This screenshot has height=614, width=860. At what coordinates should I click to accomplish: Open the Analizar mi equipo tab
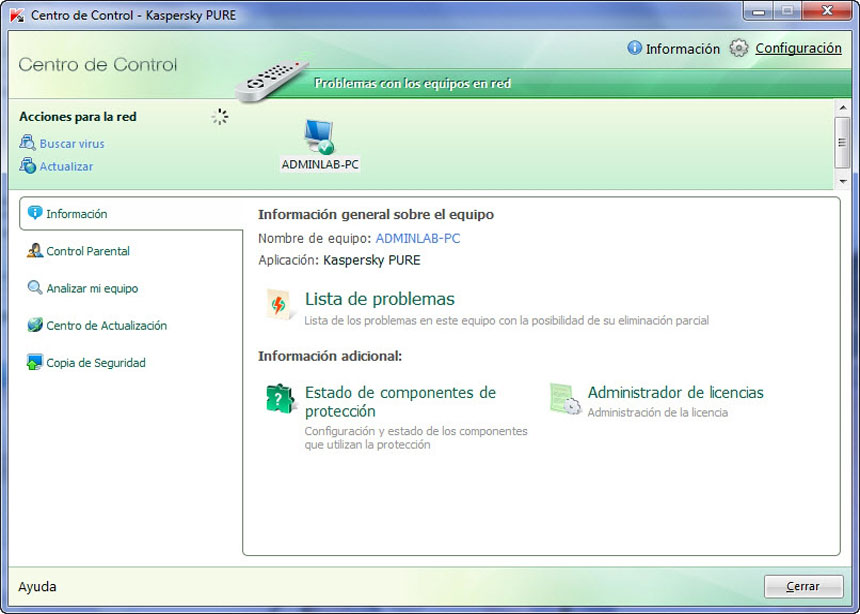coord(92,288)
